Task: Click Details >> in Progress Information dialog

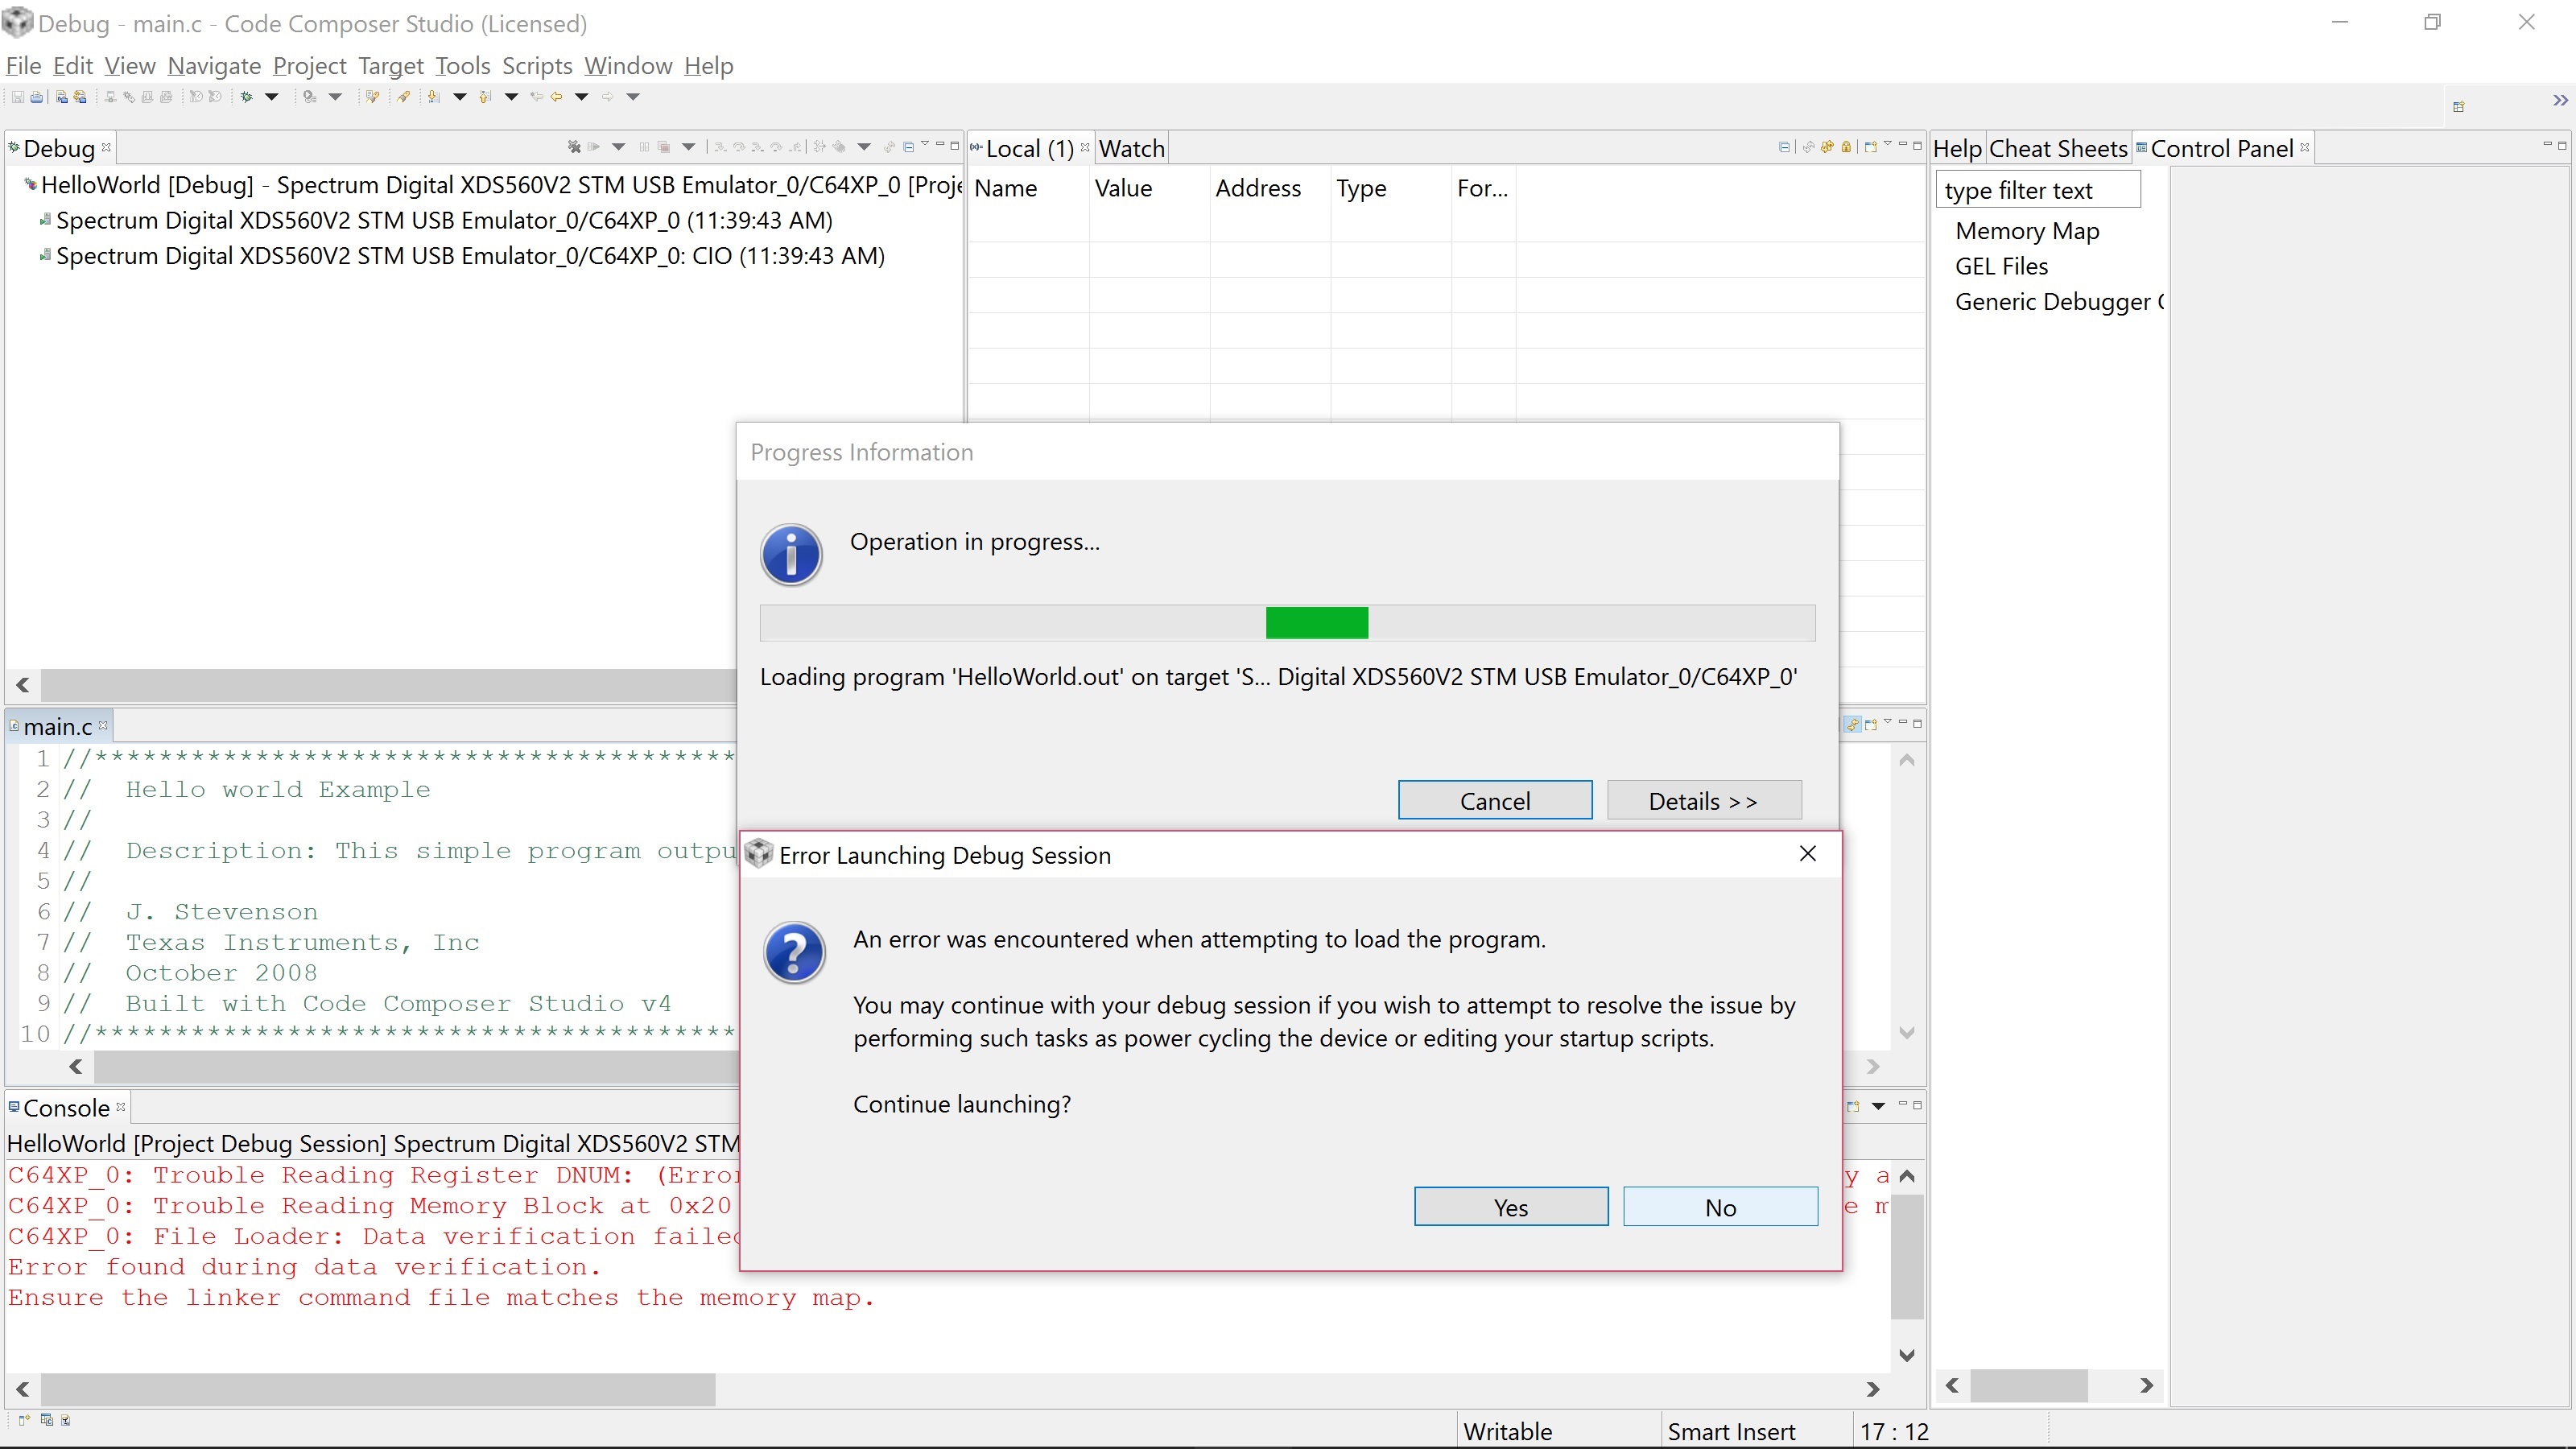Action: point(1704,800)
